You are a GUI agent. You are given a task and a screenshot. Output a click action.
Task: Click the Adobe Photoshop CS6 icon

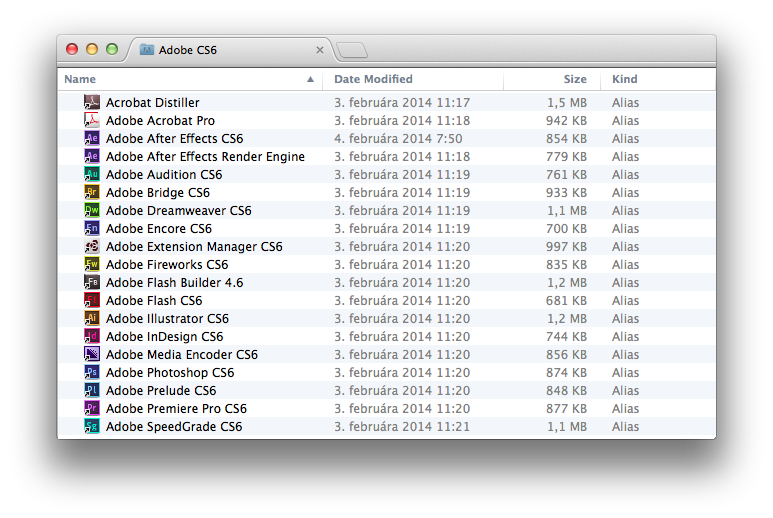point(92,372)
